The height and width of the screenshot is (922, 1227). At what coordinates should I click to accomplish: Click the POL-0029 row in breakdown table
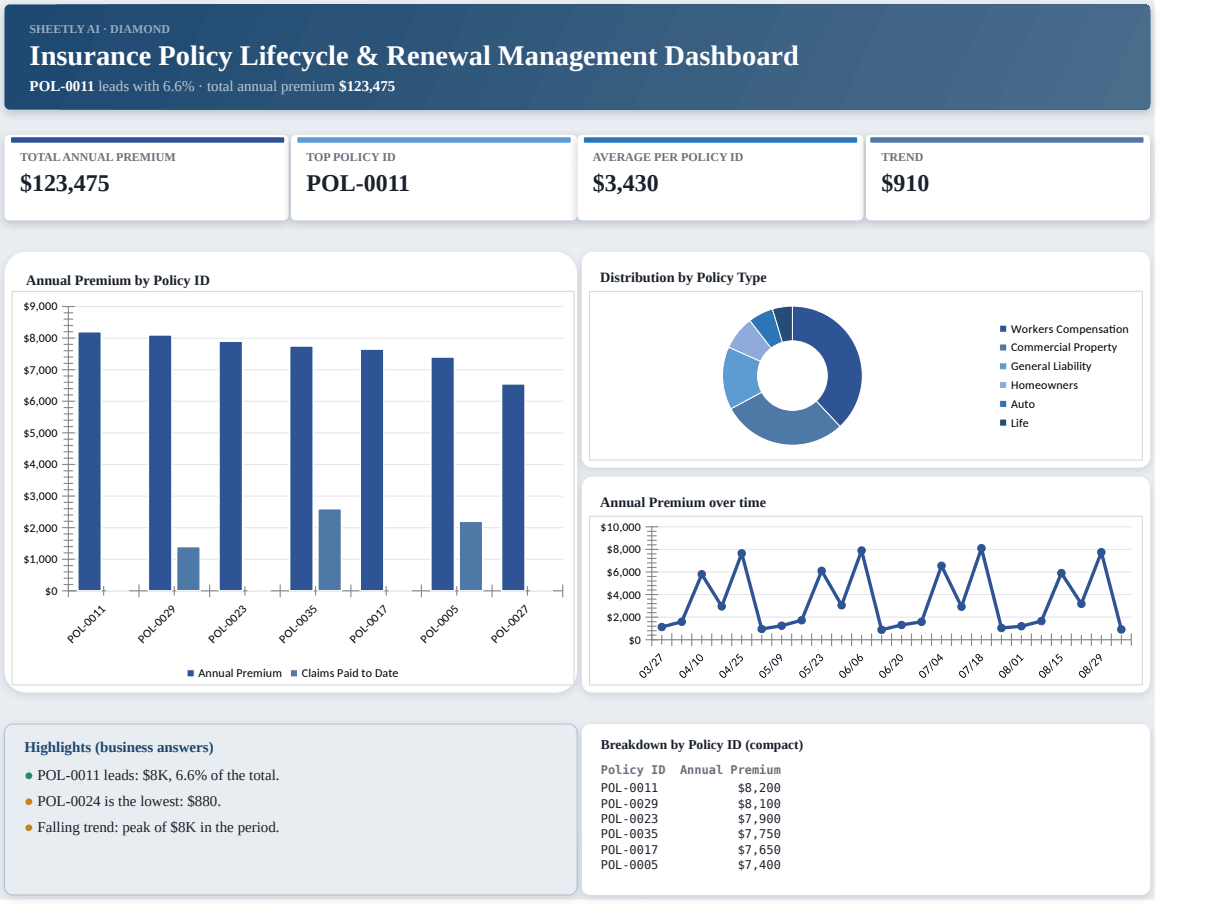690,803
